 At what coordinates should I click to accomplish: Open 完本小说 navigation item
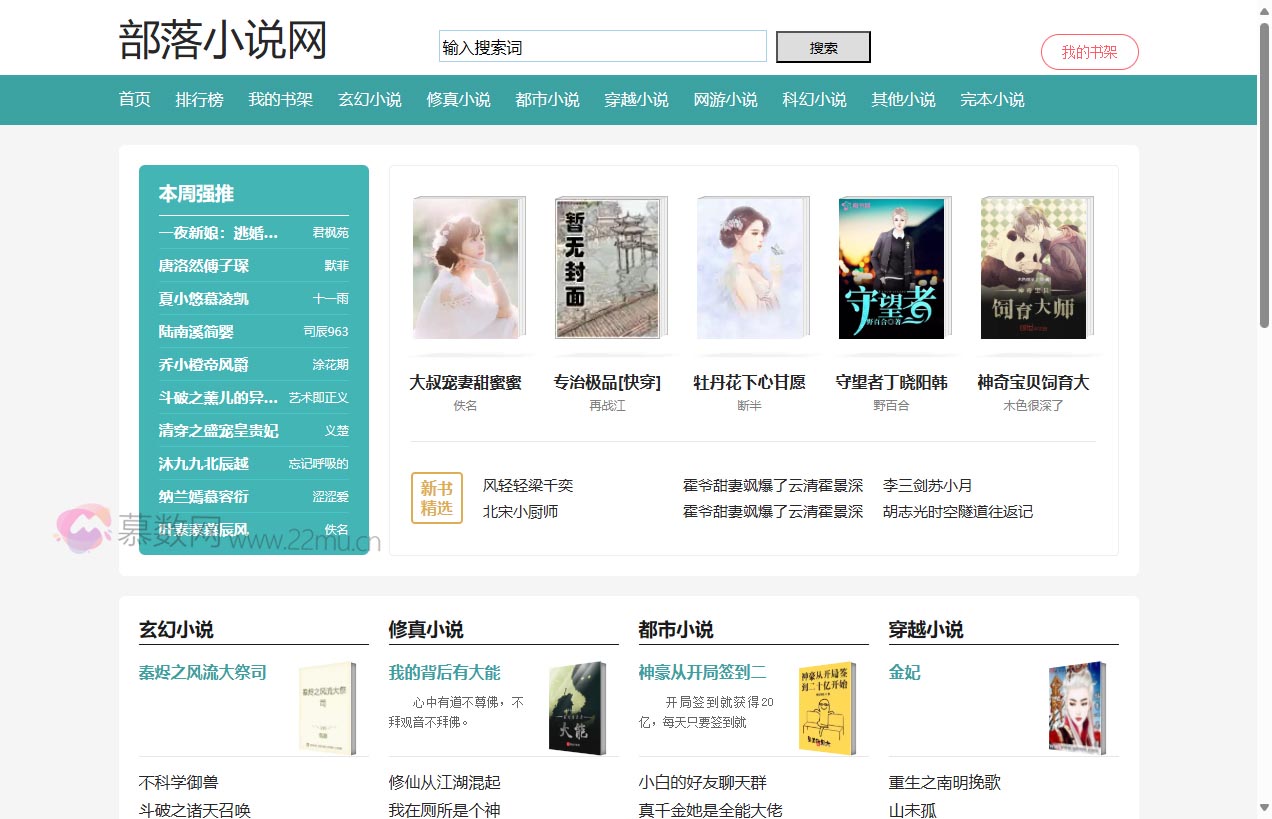point(992,100)
